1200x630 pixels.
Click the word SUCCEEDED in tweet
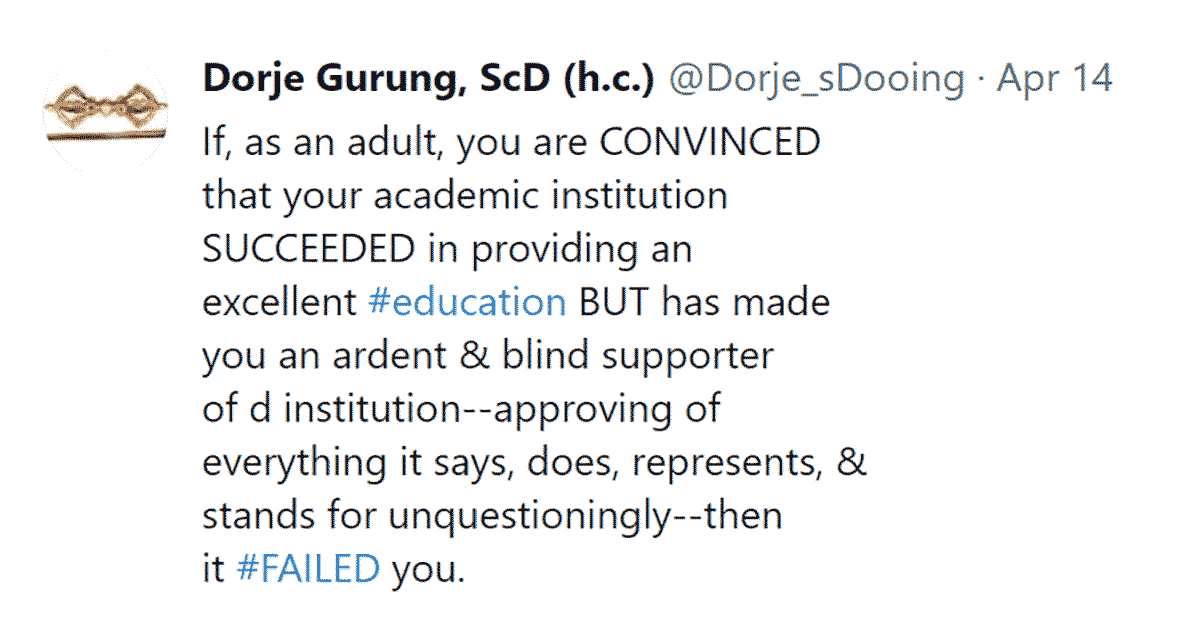(307, 249)
